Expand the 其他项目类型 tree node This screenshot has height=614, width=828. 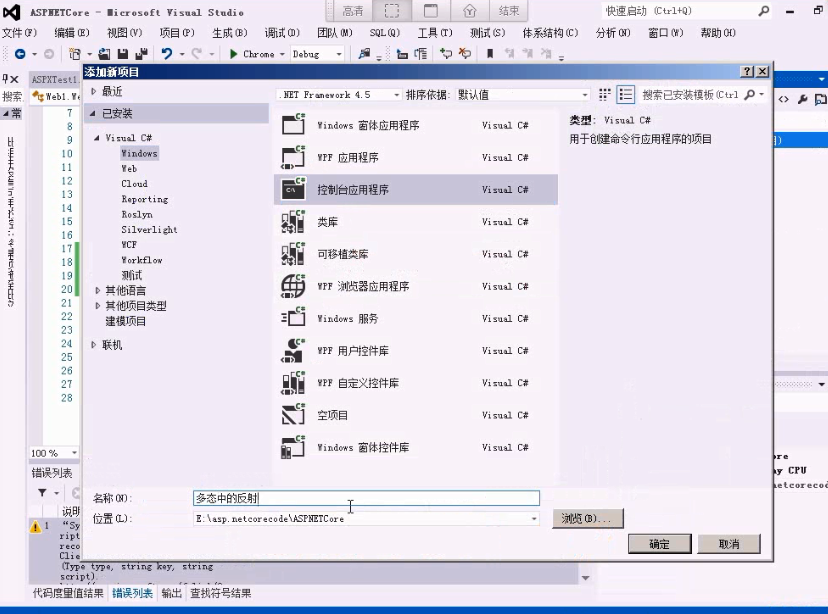pyautogui.click(x=98, y=305)
